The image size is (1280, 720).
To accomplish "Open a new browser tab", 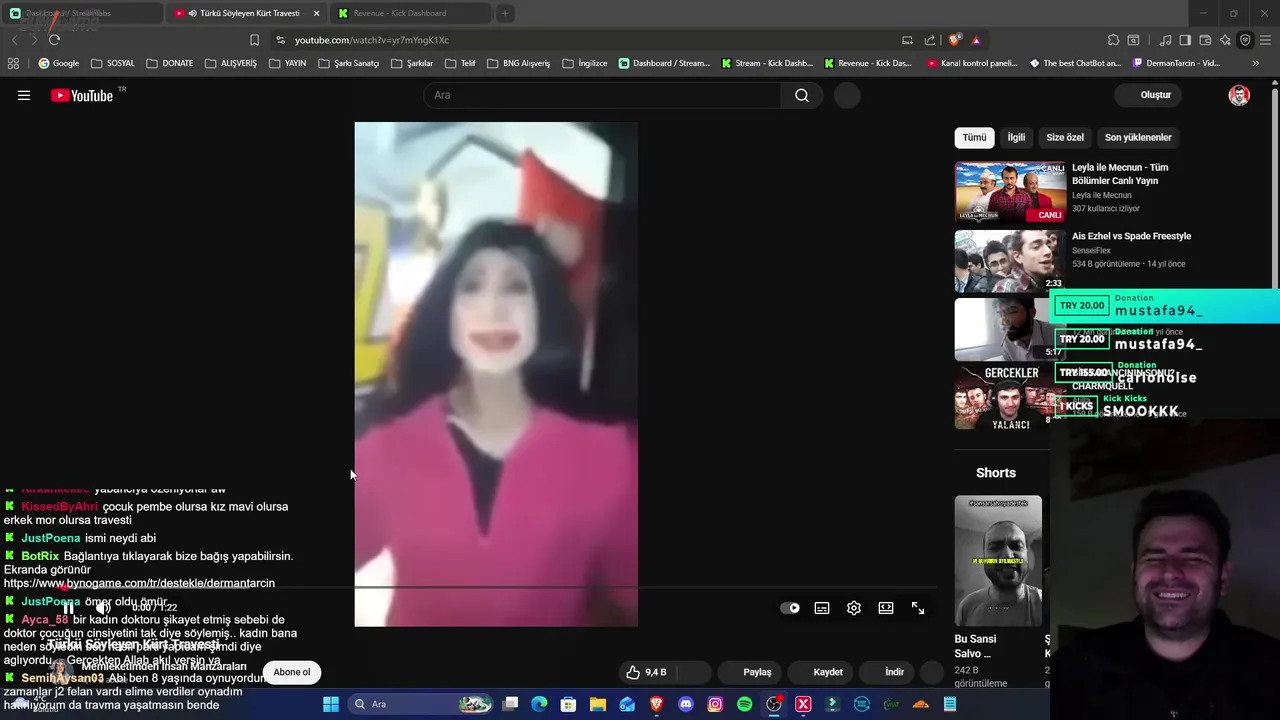I will (505, 13).
